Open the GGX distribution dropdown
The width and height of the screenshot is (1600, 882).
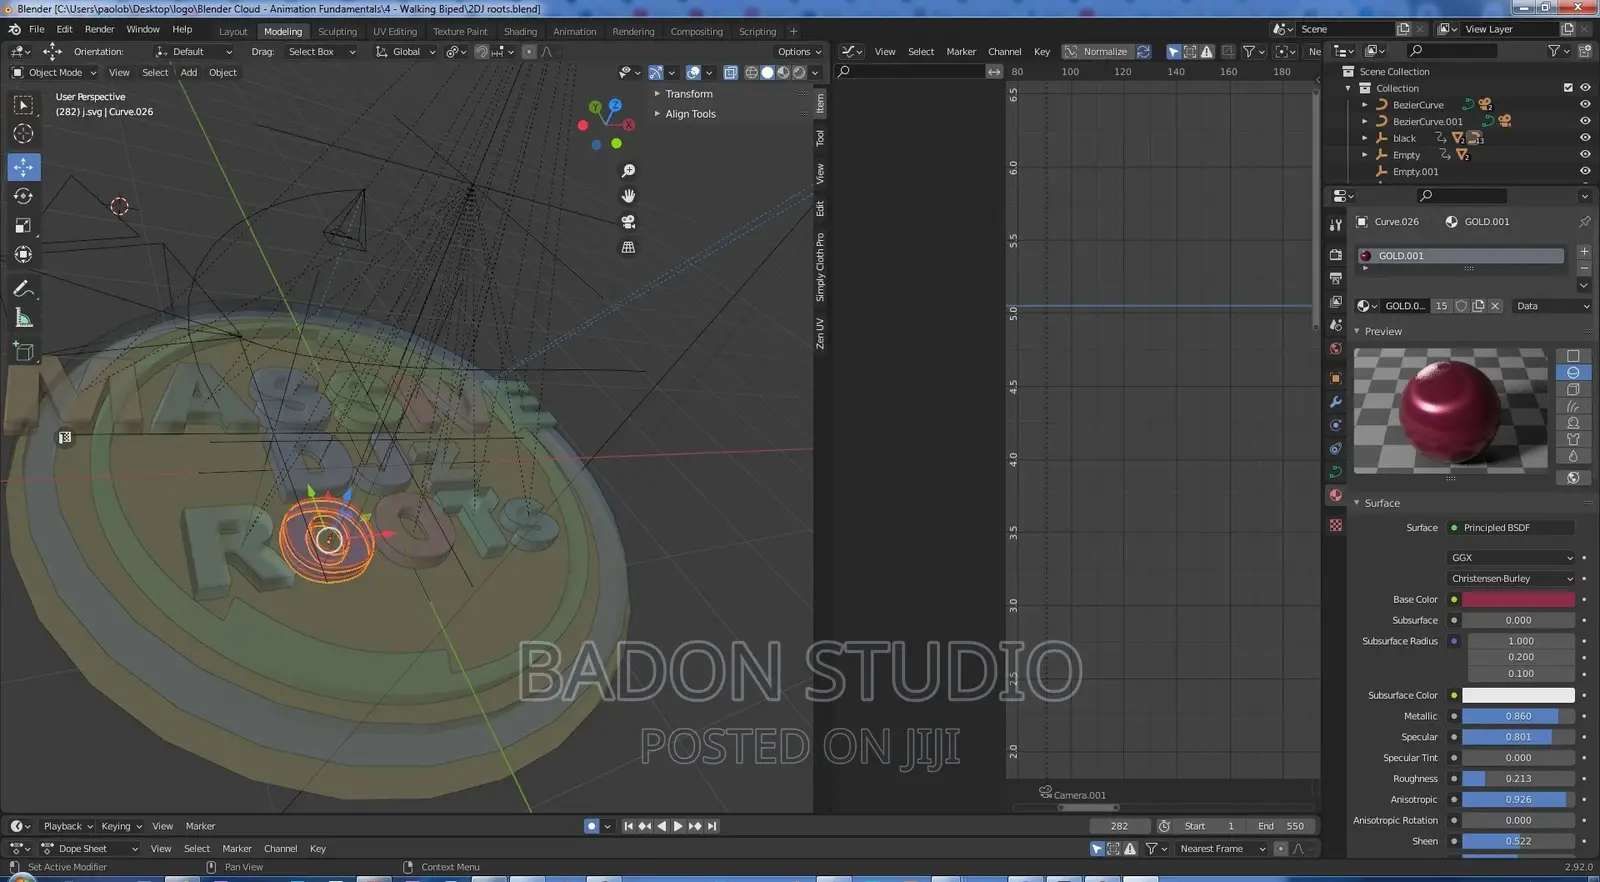(x=1511, y=558)
